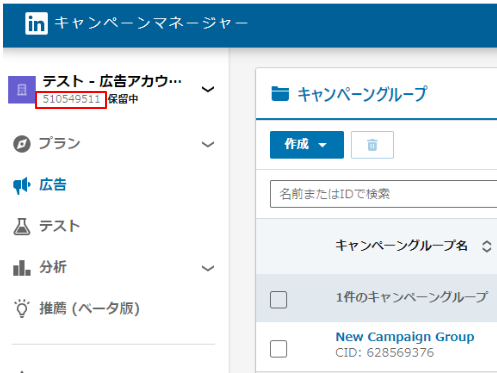Click the compass icon beside プラン
Screen dimensions: 497x373
22,144
